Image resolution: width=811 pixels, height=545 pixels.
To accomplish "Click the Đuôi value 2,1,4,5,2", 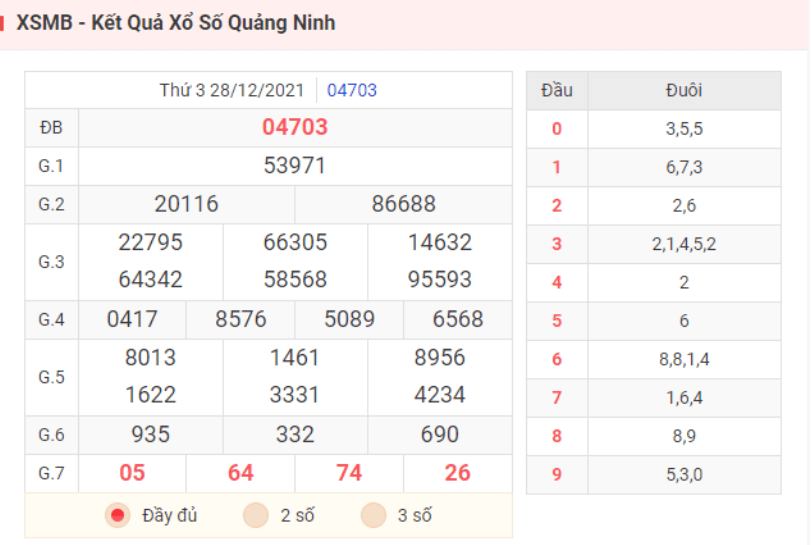I will (x=684, y=244).
